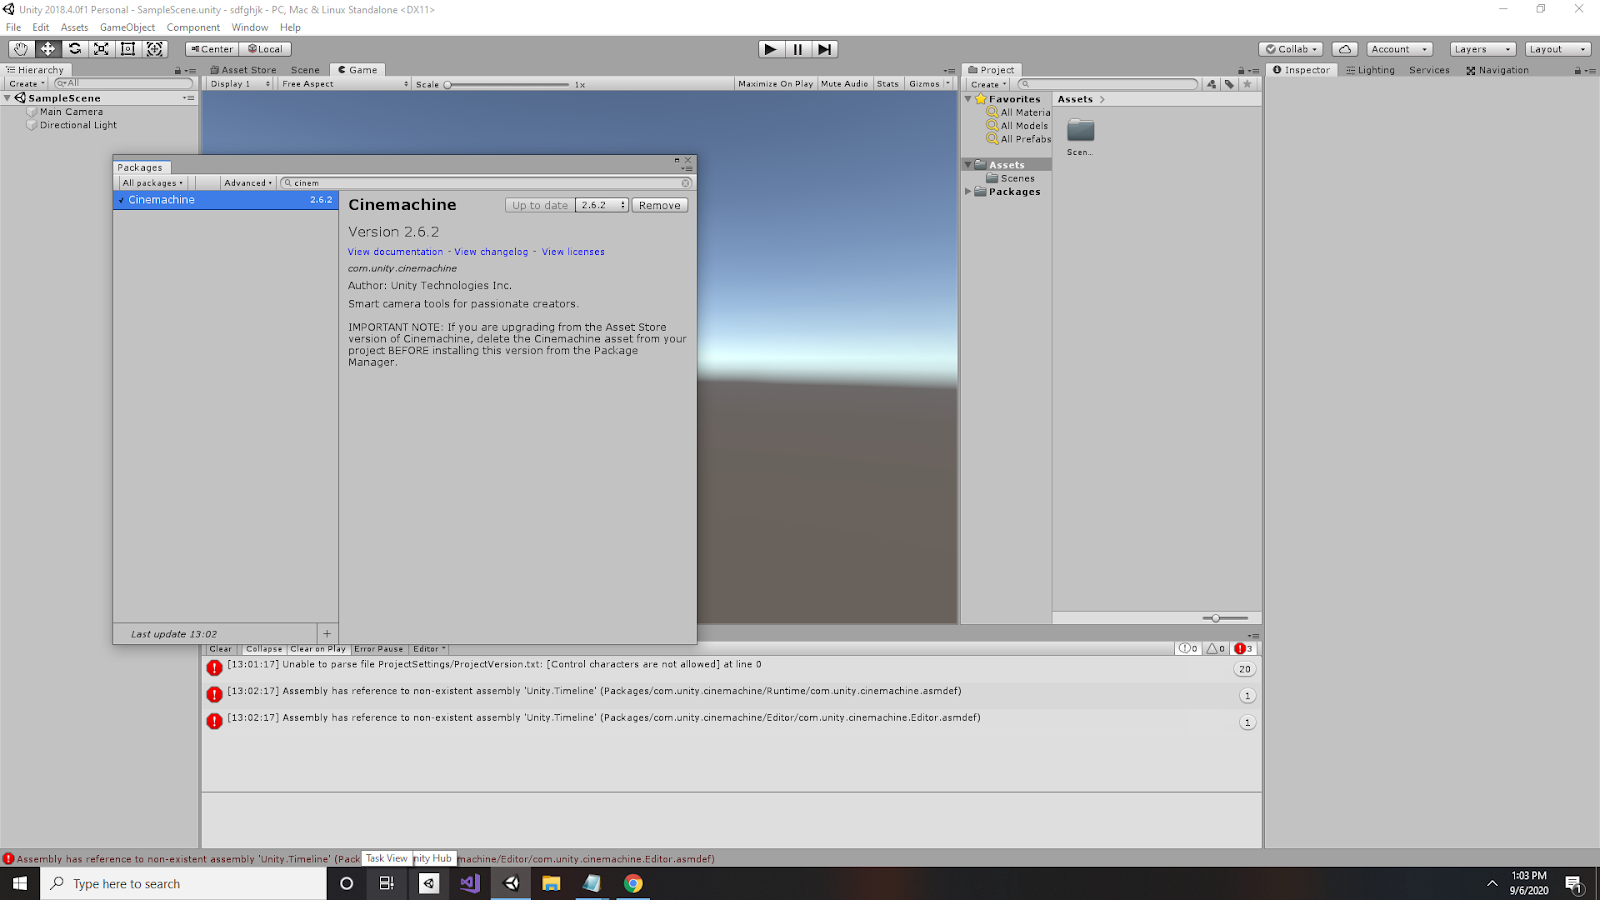This screenshot has width=1600, height=900.
Task: Collapse the SampleScene hierarchy
Action: click(7, 98)
